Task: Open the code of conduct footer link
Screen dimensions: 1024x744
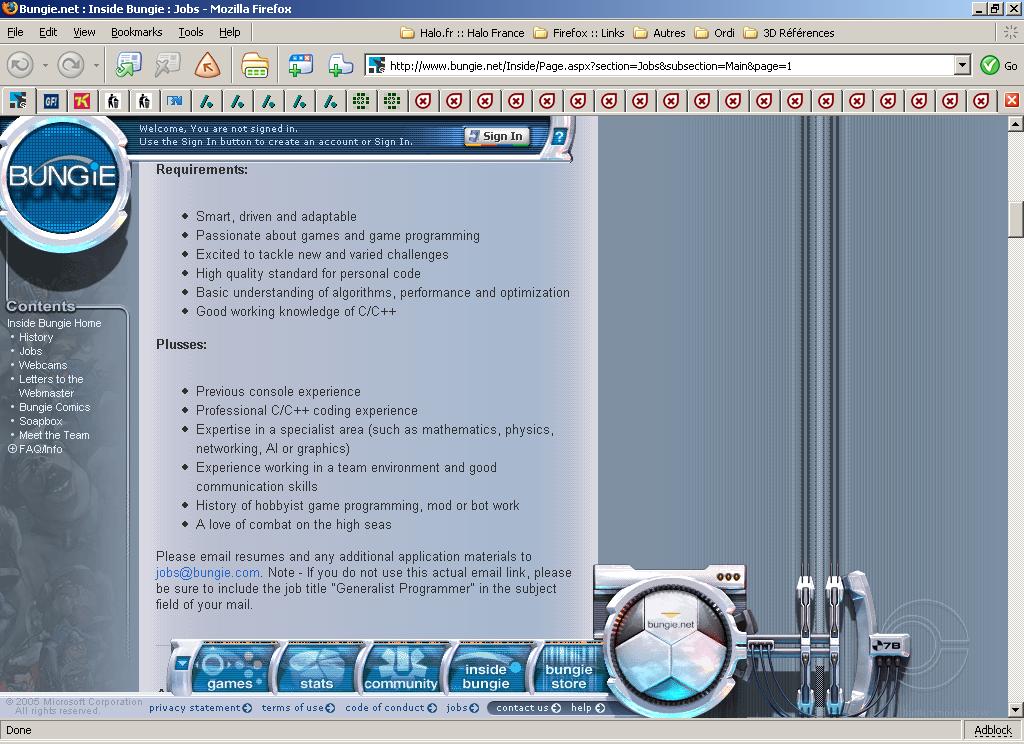Action: 391,707
